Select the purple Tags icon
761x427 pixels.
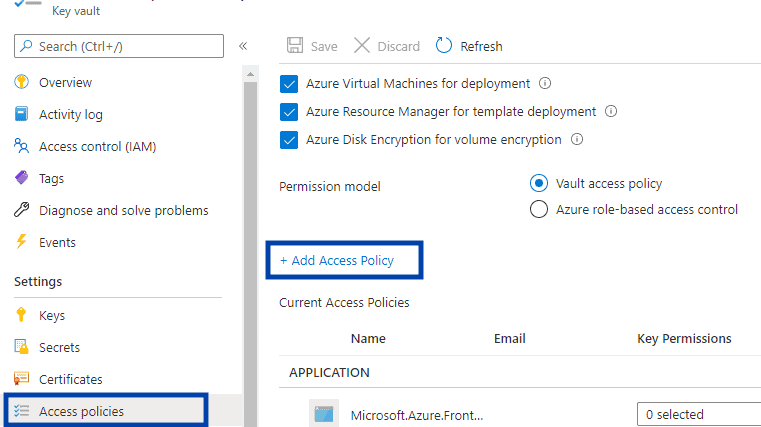21,178
